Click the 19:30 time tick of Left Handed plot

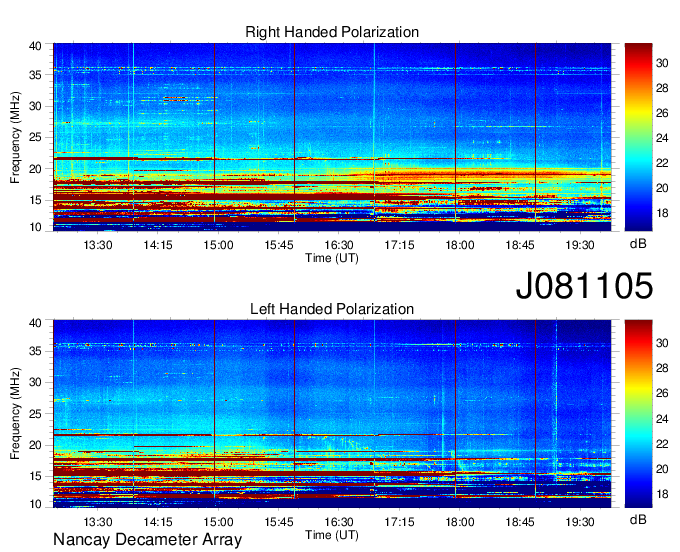point(580,522)
